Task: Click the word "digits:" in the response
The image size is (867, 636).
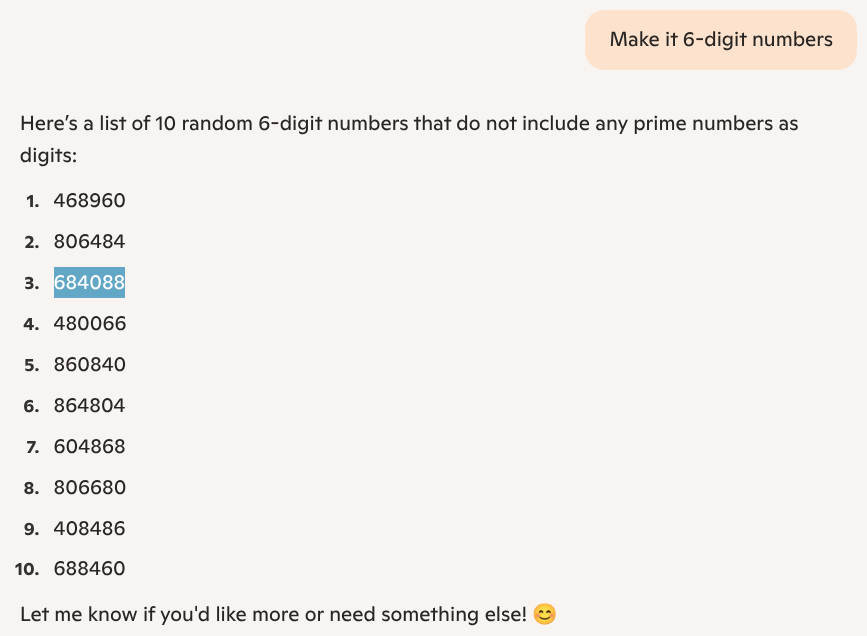Action: point(49,155)
